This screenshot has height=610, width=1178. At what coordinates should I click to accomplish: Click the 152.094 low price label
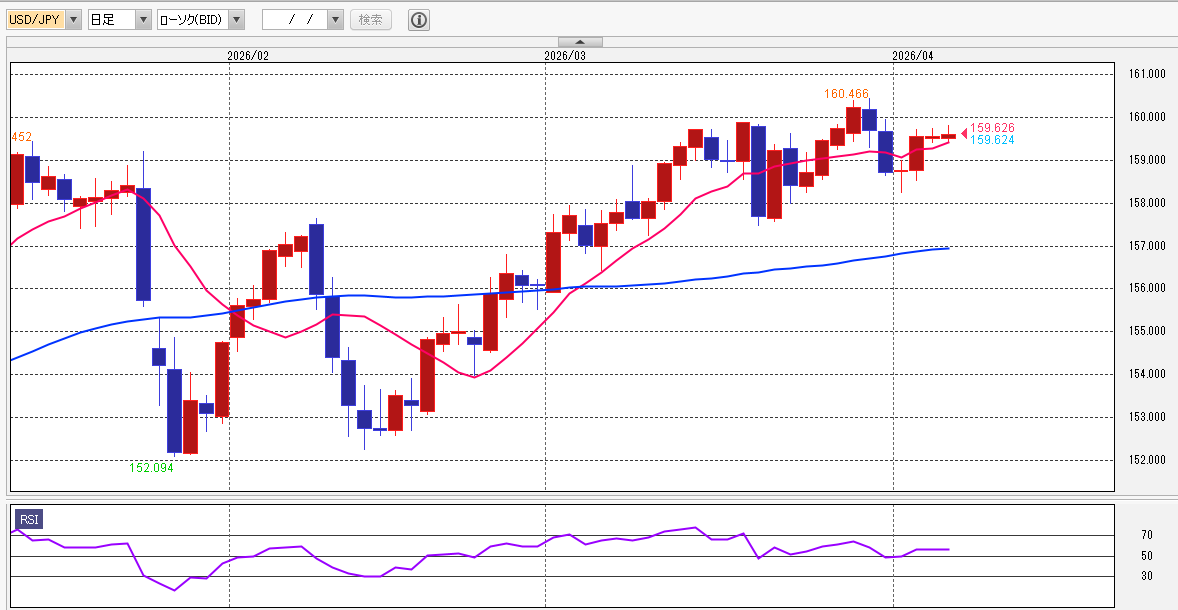152,467
